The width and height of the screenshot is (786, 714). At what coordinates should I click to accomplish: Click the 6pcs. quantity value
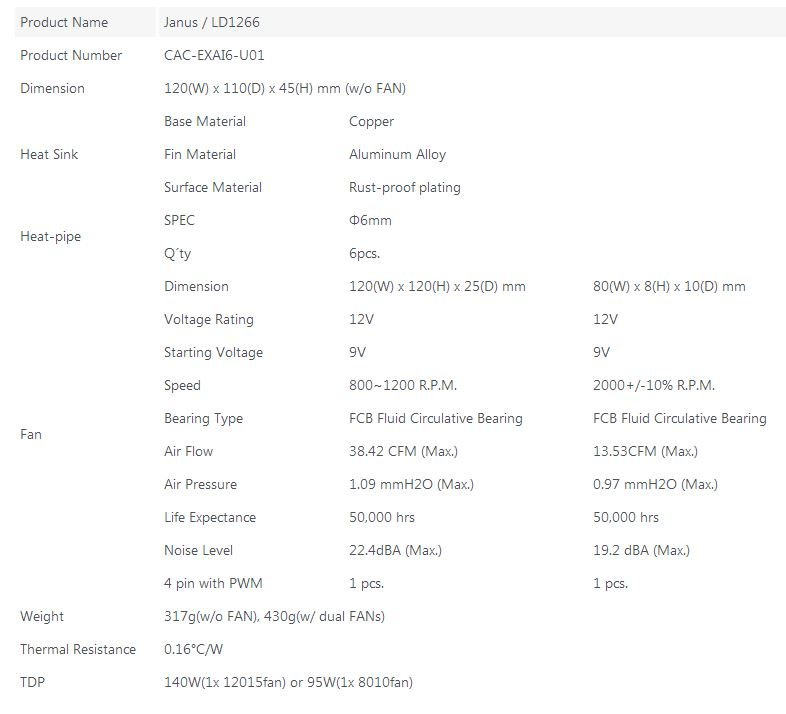click(x=364, y=253)
